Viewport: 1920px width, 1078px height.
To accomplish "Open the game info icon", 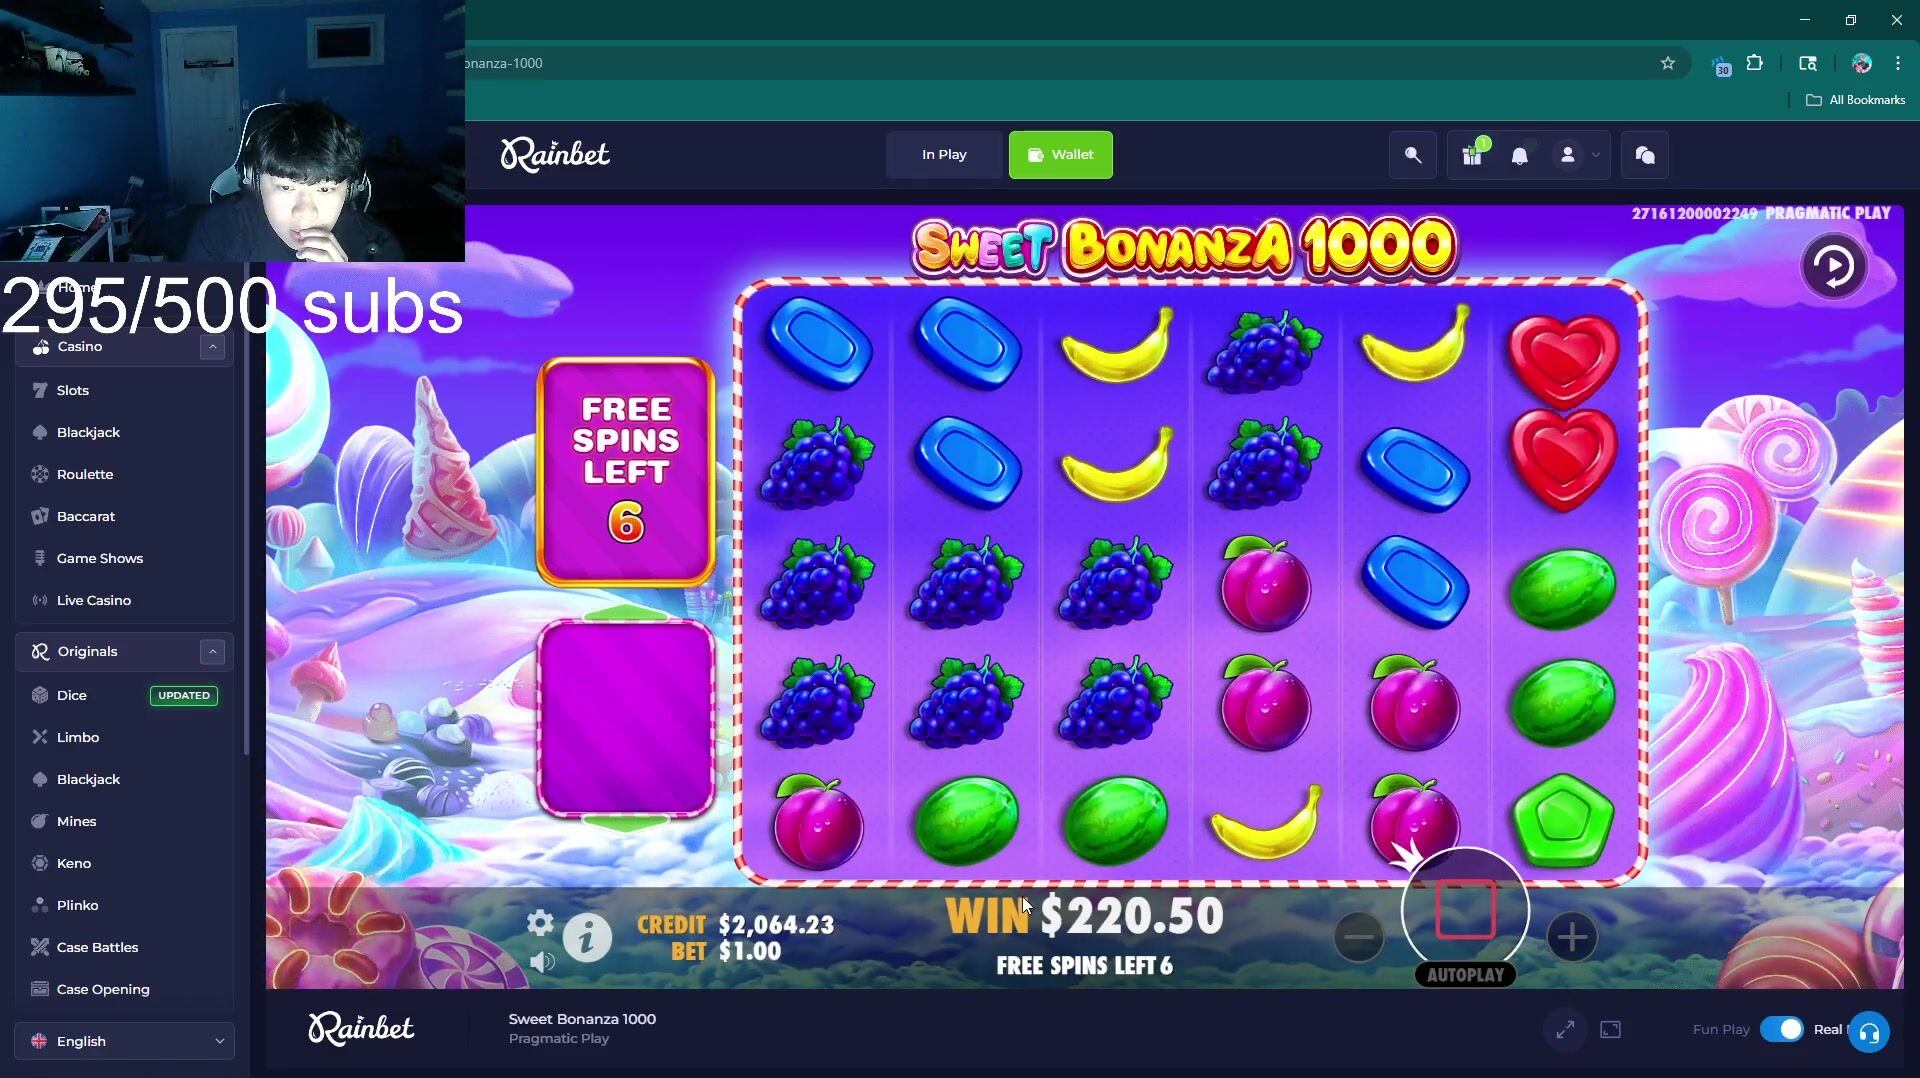I will pyautogui.click(x=587, y=938).
